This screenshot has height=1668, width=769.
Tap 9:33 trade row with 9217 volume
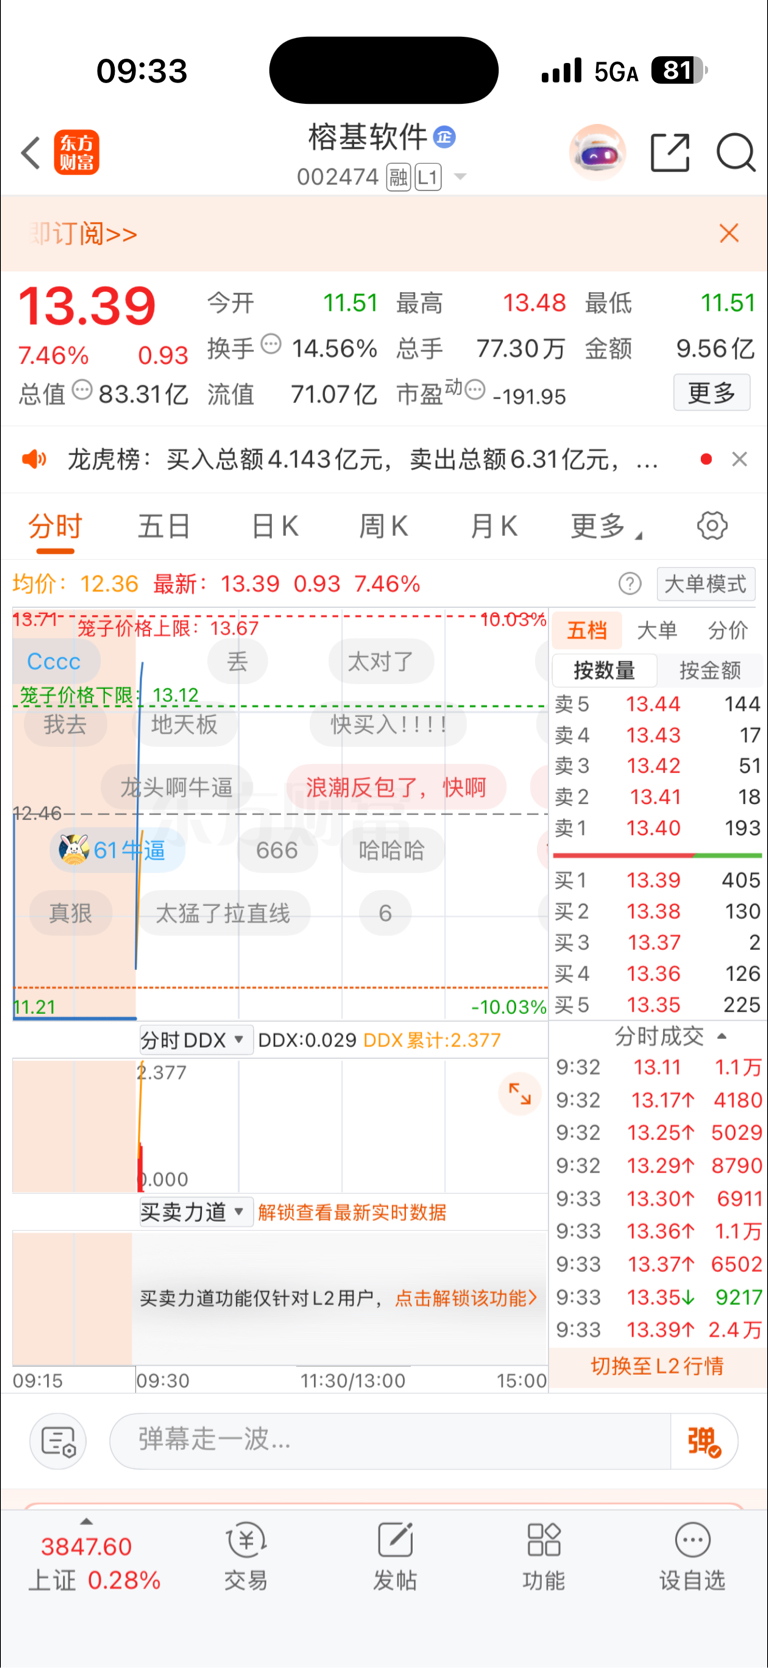(x=658, y=1297)
